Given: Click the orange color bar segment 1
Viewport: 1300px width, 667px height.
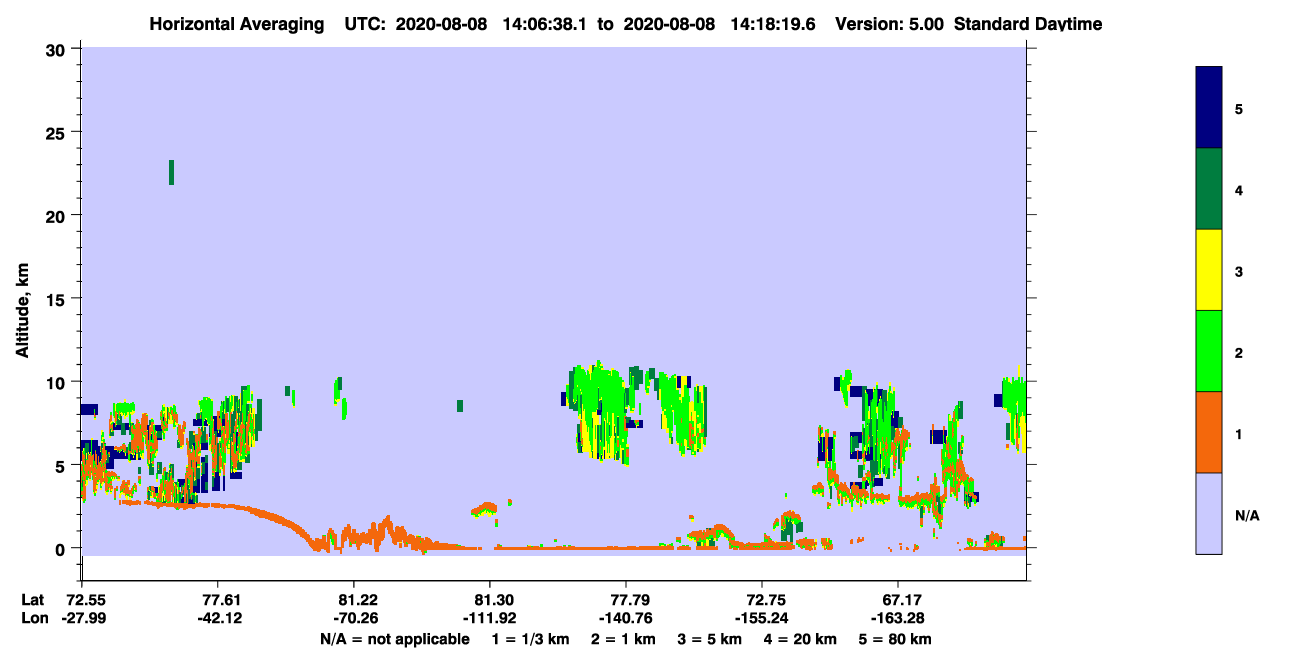Looking at the screenshot, I should [x=1209, y=432].
